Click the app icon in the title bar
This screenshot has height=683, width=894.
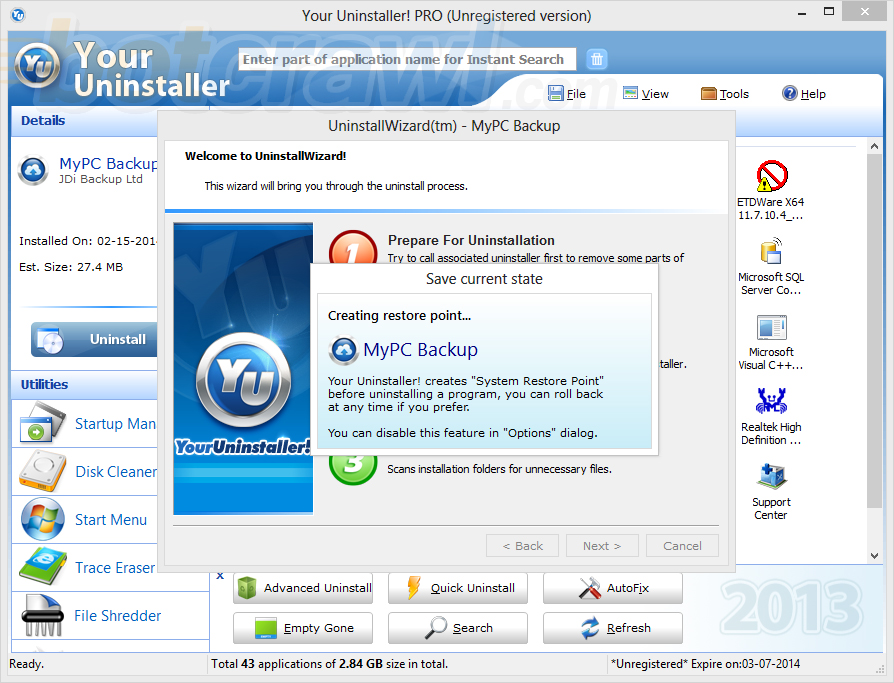point(18,15)
